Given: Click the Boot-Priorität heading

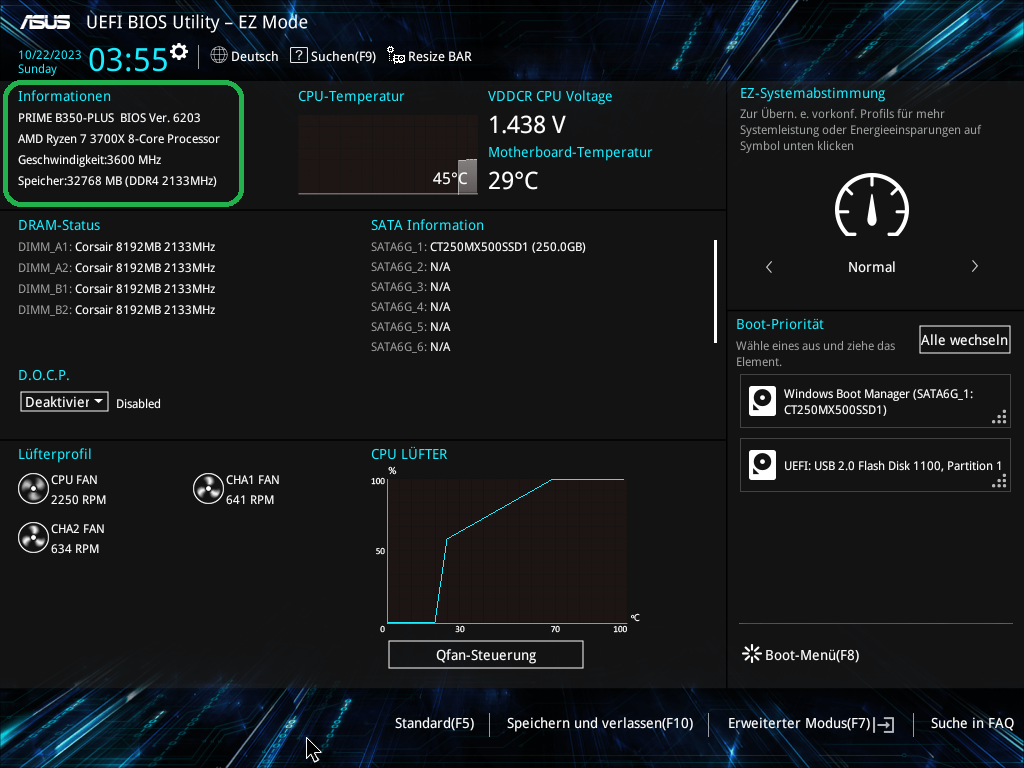Looking at the screenshot, I should [780, 324].
